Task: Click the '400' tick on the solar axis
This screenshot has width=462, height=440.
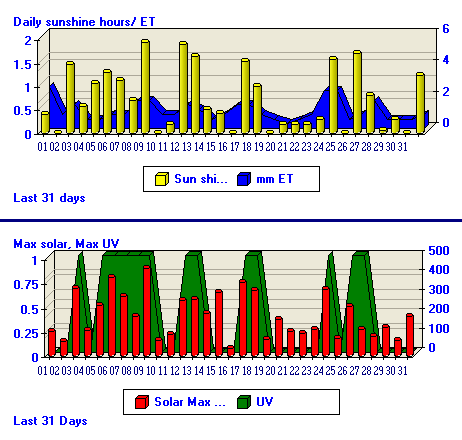Action: (x=439, y=269)
